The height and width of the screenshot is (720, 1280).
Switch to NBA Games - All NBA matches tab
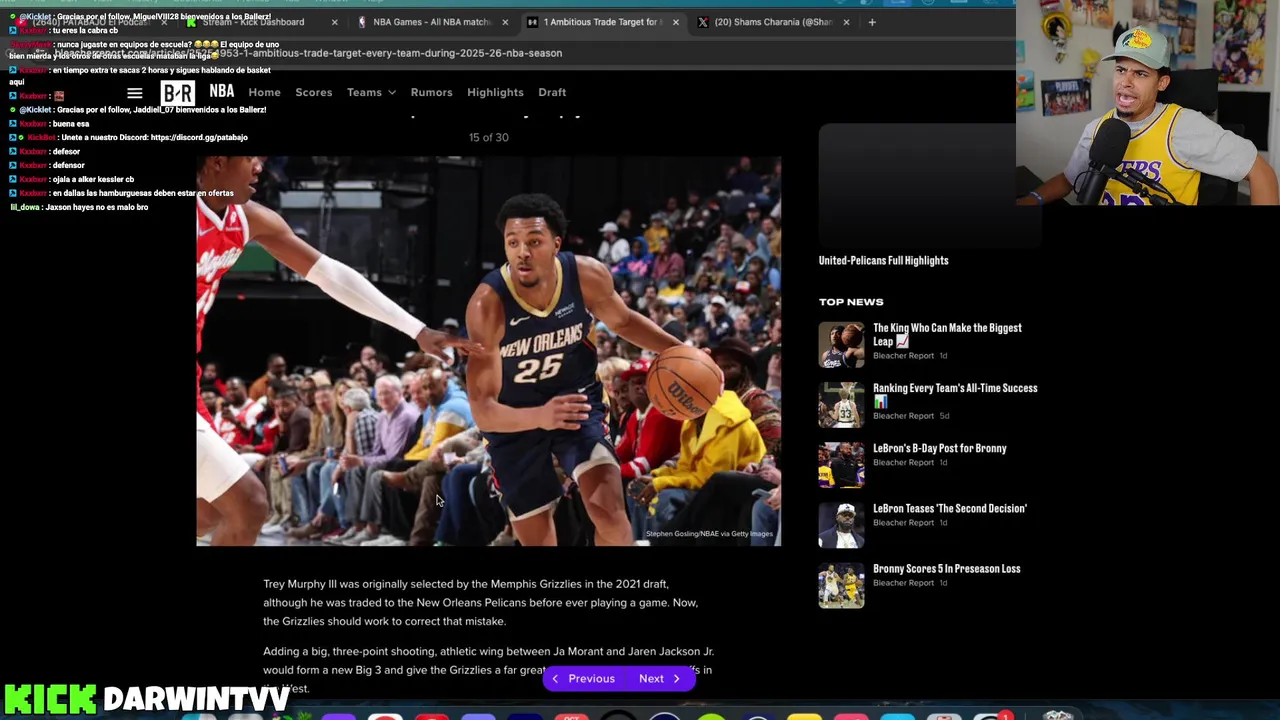tap(431, 22)
